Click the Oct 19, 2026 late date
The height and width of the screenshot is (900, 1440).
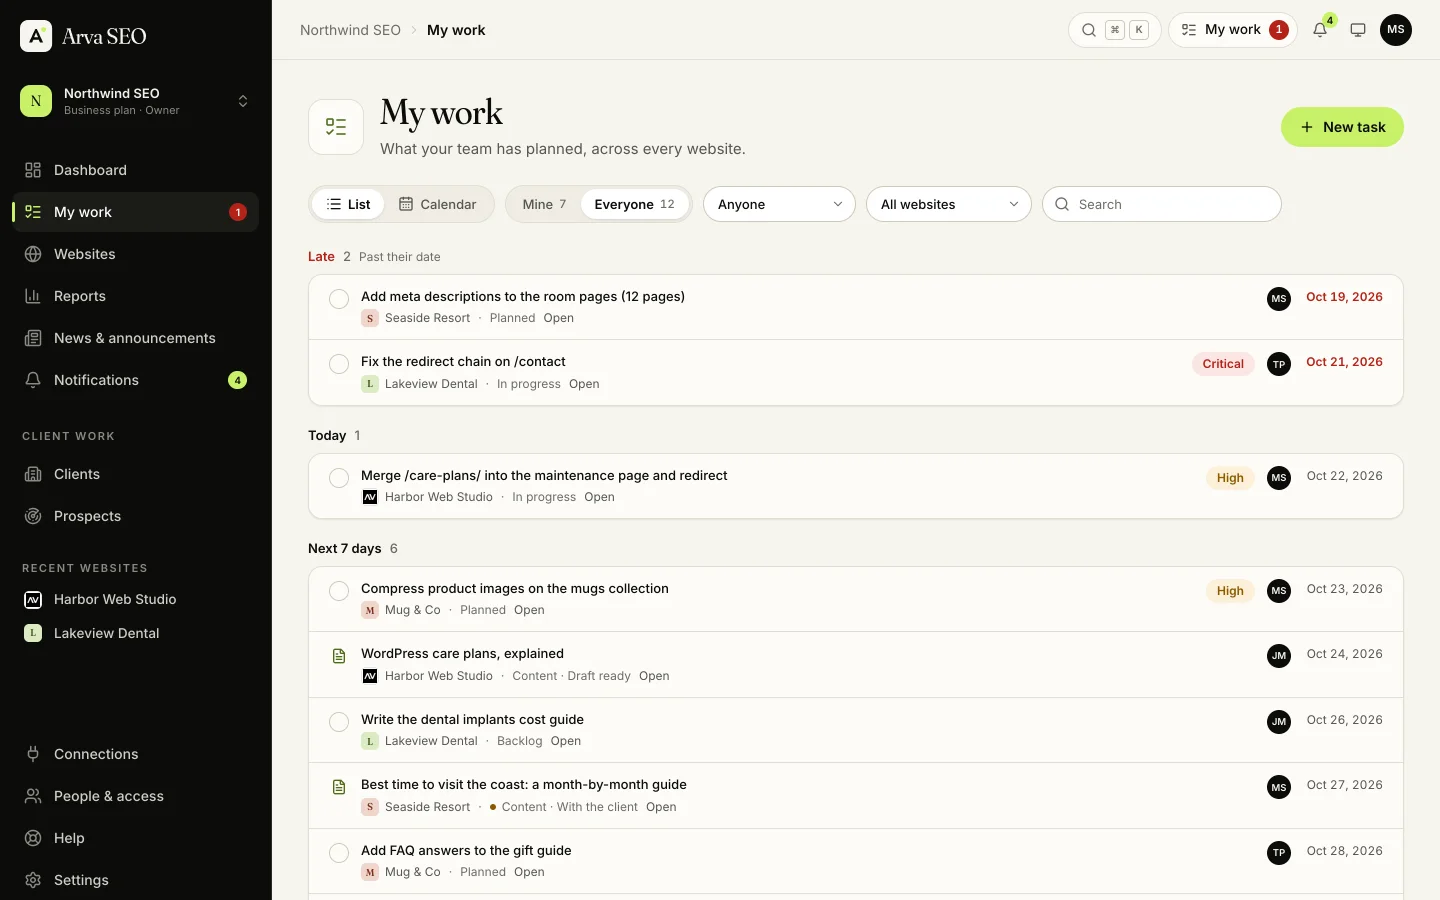click(x=1344, y=297)
